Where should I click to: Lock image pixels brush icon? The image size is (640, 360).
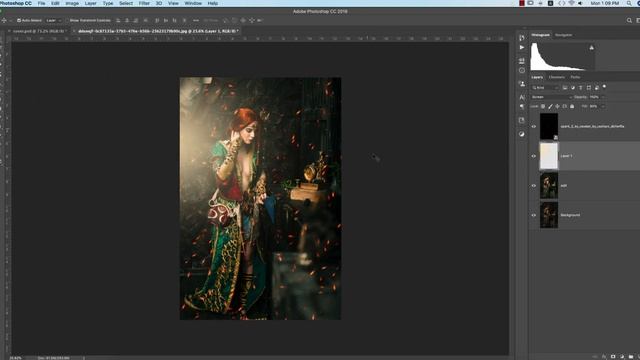(550, 106)
